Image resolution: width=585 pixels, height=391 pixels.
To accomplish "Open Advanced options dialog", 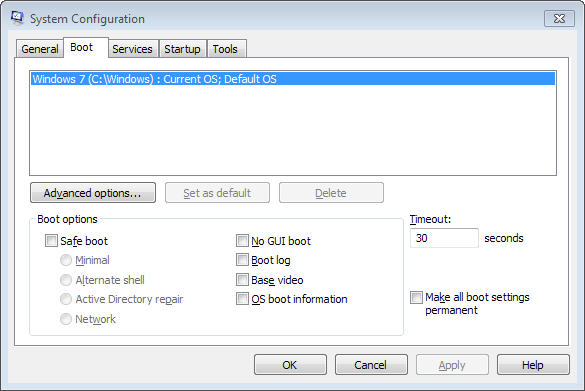I will [93, 193].
